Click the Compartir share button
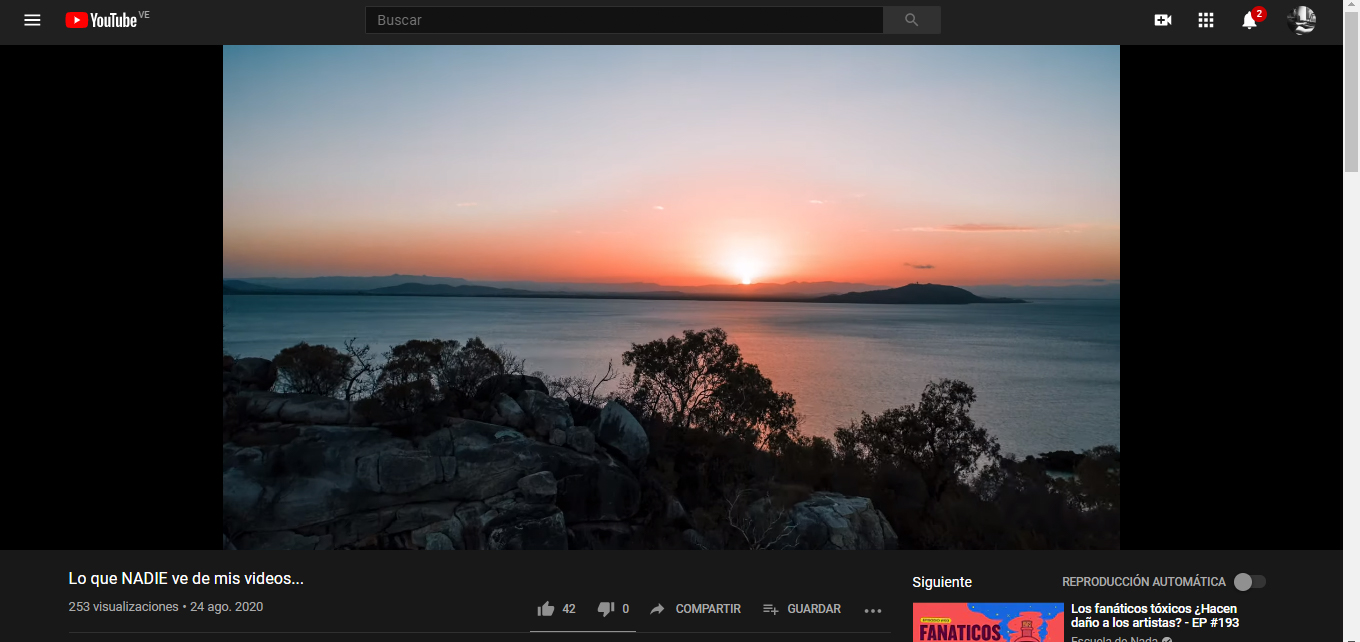This screenshot has width=1360, height=642. click(x=695, y=609)
